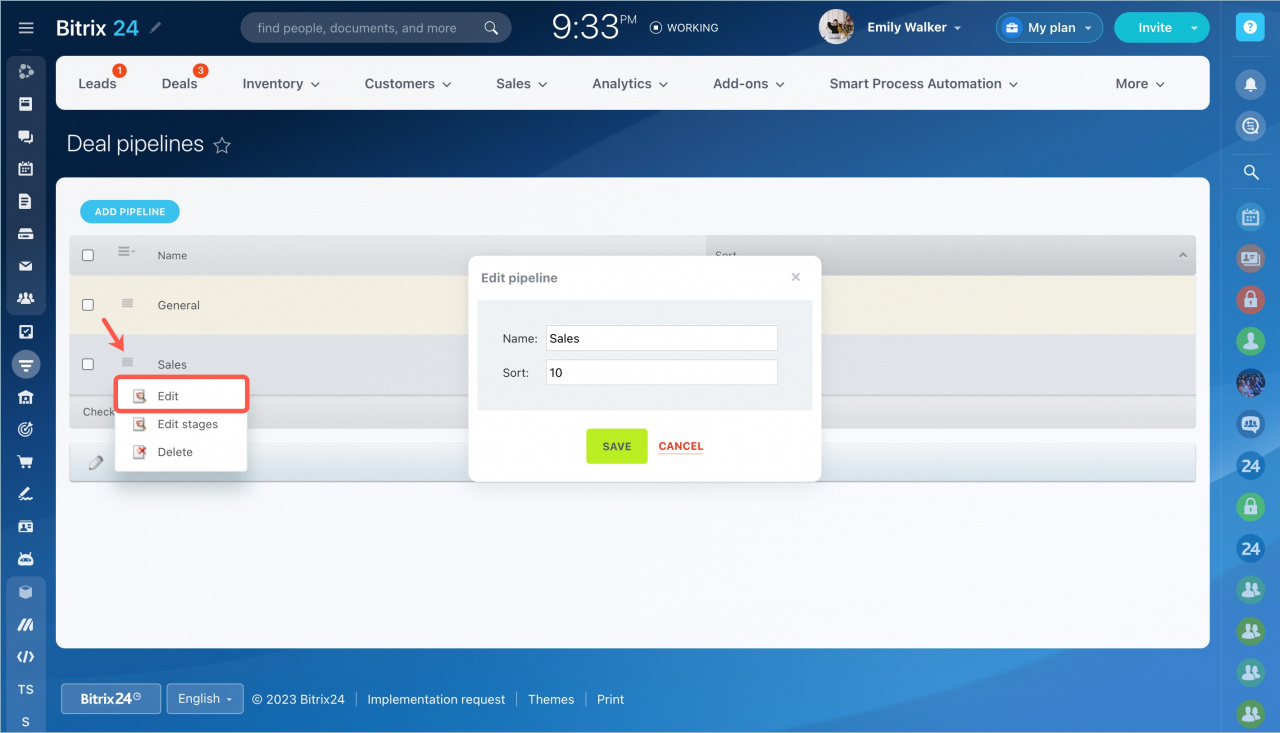Expand the Analytics dropdown menu
1280x733 pixels.
pos(630,84)
